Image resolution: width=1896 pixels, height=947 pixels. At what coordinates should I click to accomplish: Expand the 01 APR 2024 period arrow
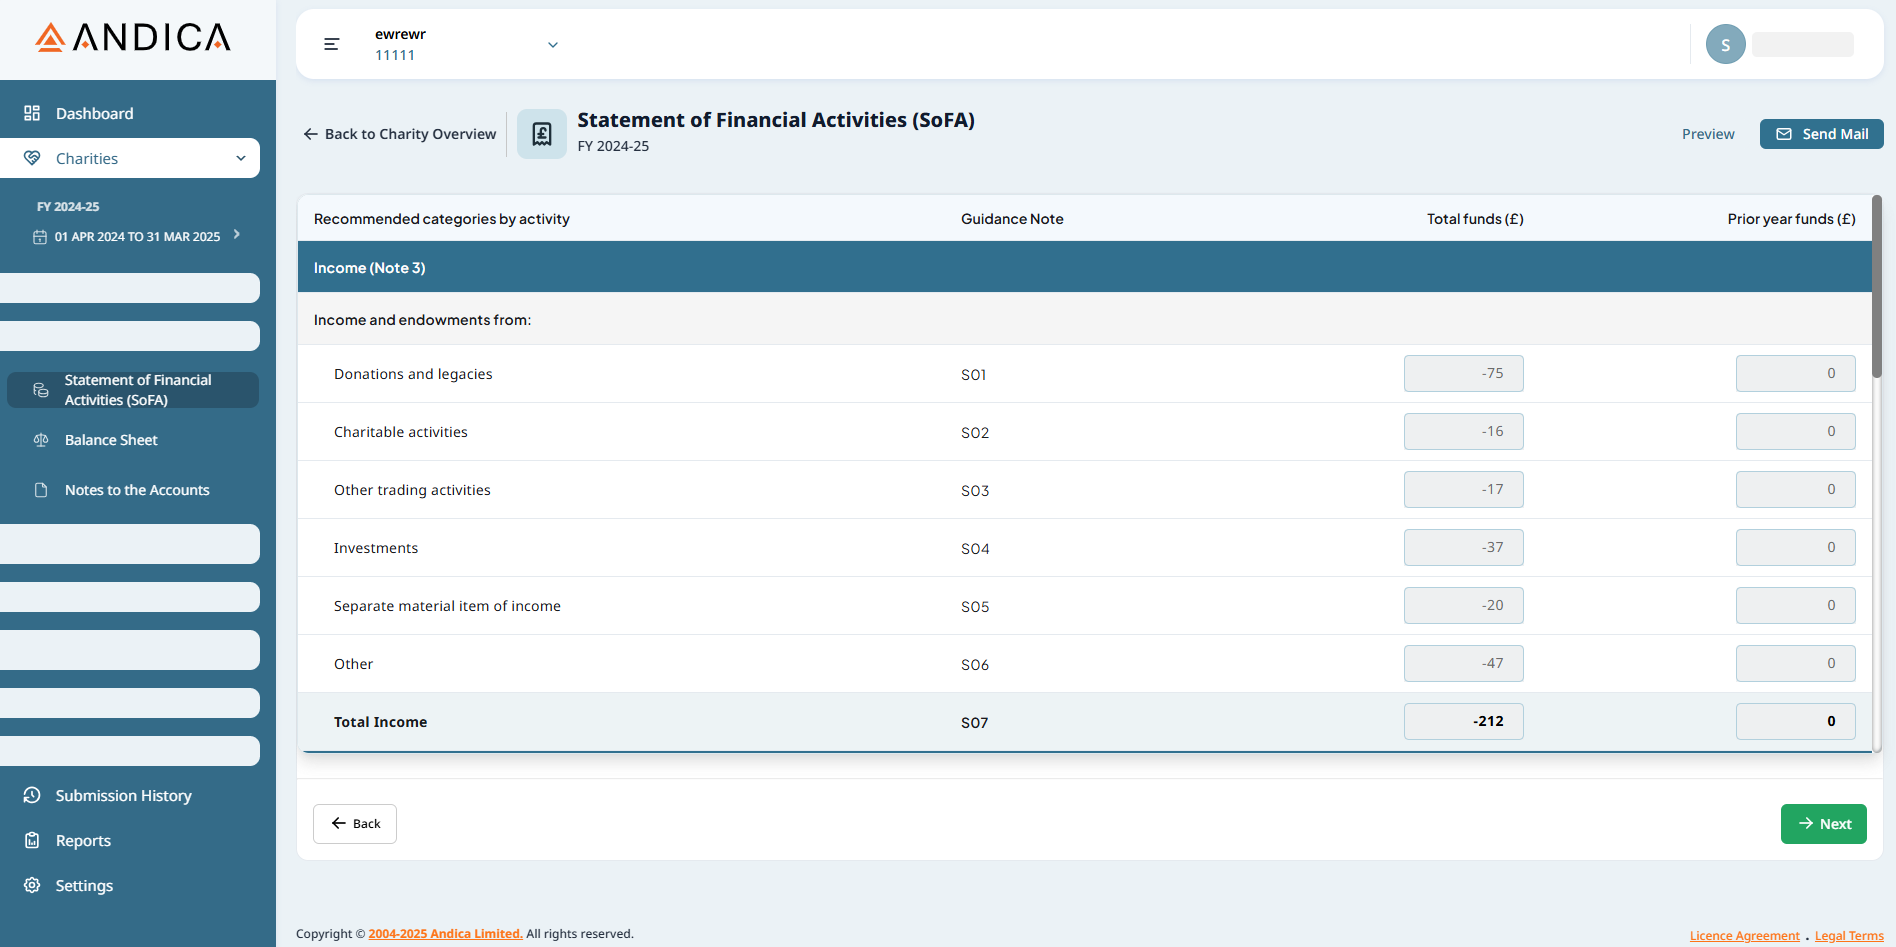tap(237, 234)
